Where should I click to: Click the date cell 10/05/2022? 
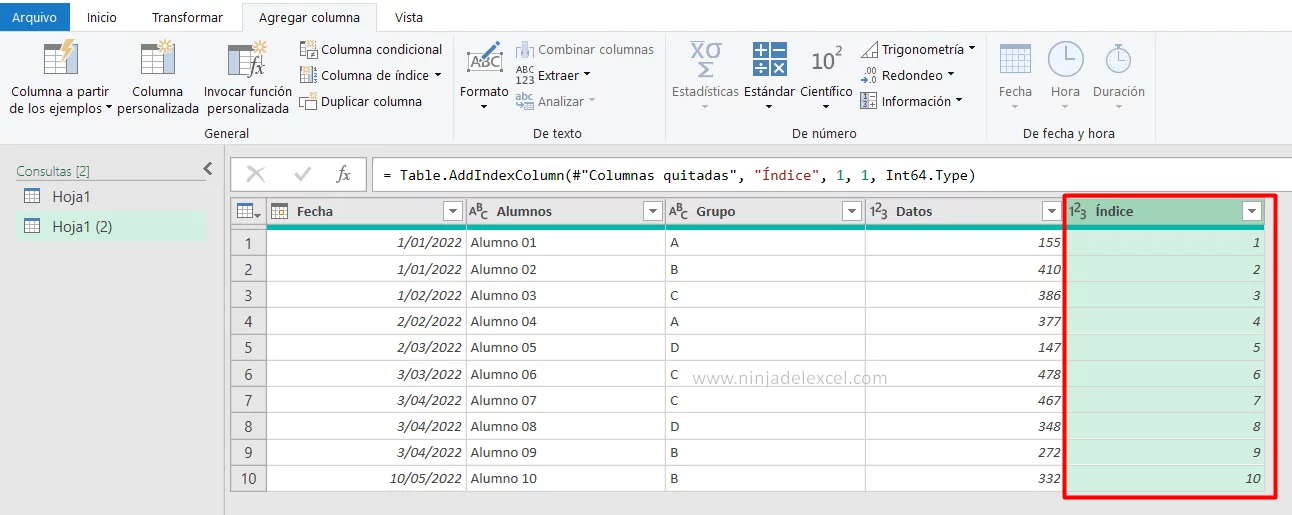point(366,478)
